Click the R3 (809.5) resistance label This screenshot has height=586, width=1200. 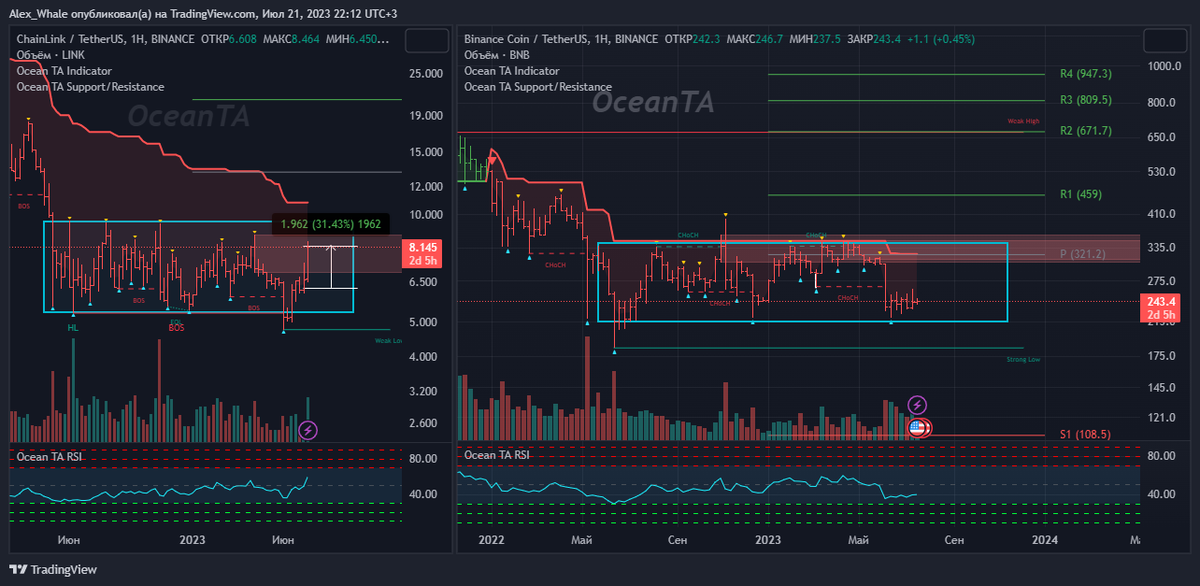pyautogui.click(x=1085, y=100)
